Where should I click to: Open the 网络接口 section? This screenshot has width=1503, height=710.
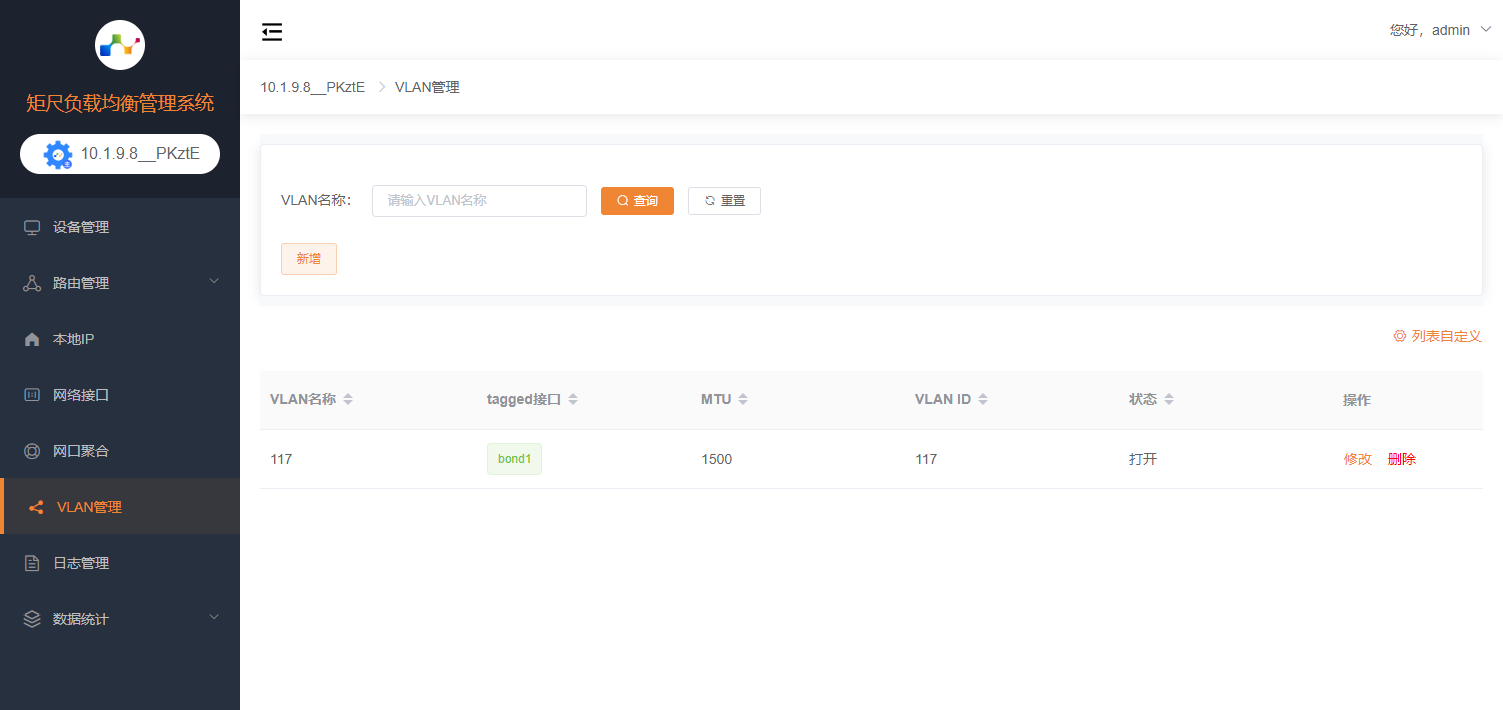tap(81, 395)
